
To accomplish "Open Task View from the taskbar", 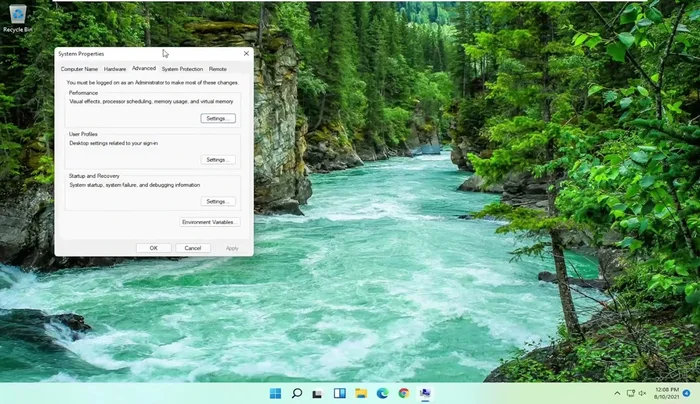I will click(x=318, y=393).
